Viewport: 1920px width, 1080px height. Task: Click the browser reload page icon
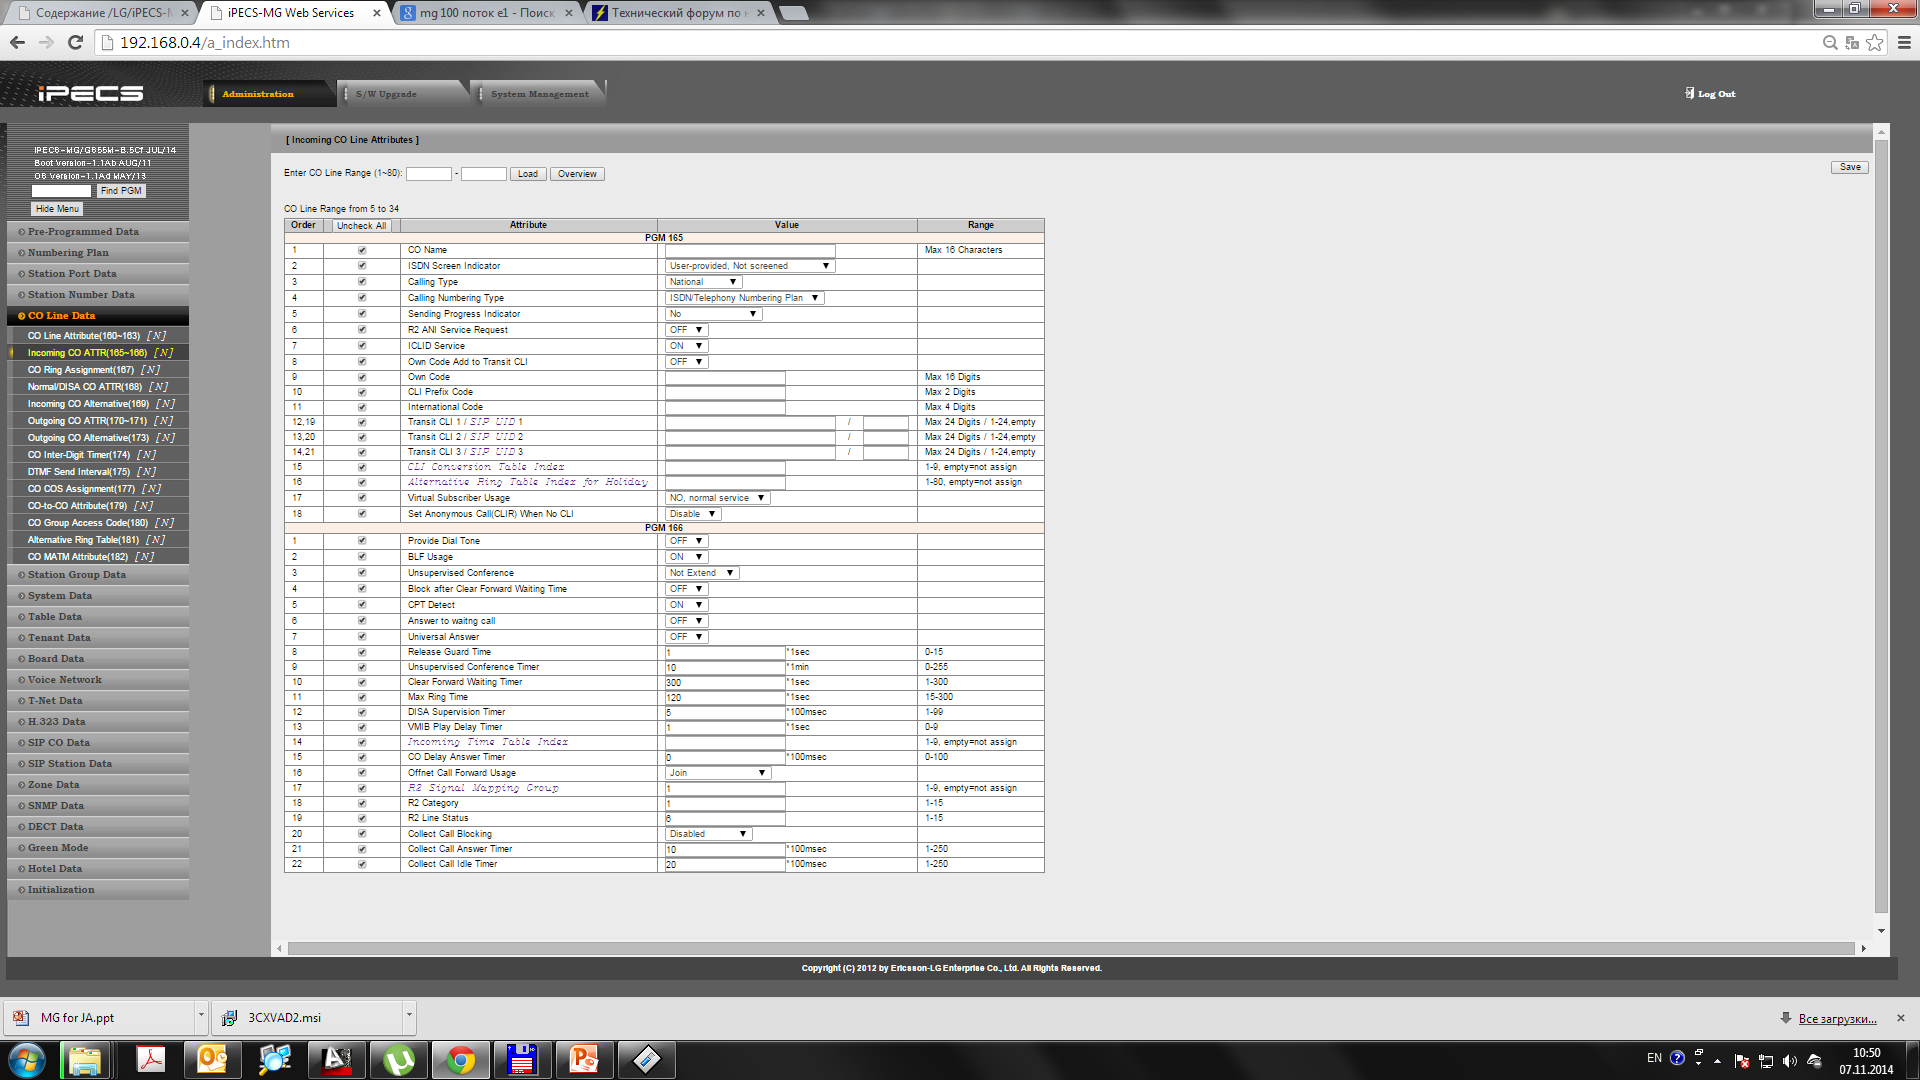tap(75, 42)
